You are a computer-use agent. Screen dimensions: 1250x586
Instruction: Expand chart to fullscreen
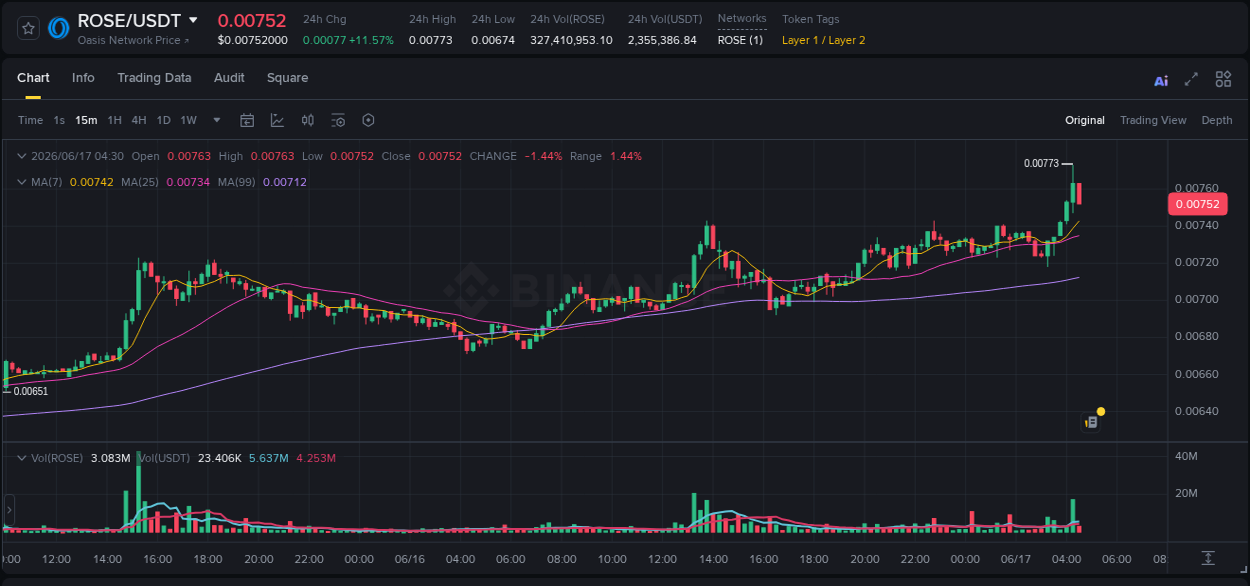pos(1191,79)
